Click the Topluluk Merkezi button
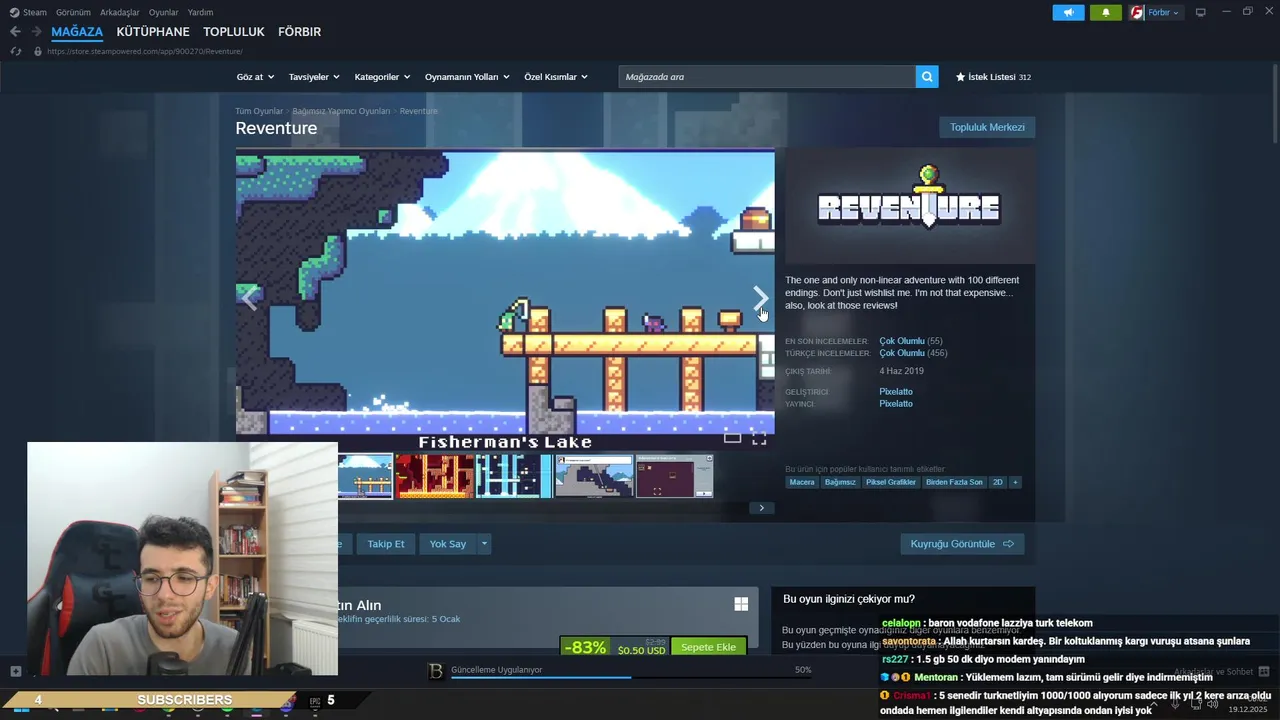Viewport: 1280px width, 720px height. click(987, 127)
